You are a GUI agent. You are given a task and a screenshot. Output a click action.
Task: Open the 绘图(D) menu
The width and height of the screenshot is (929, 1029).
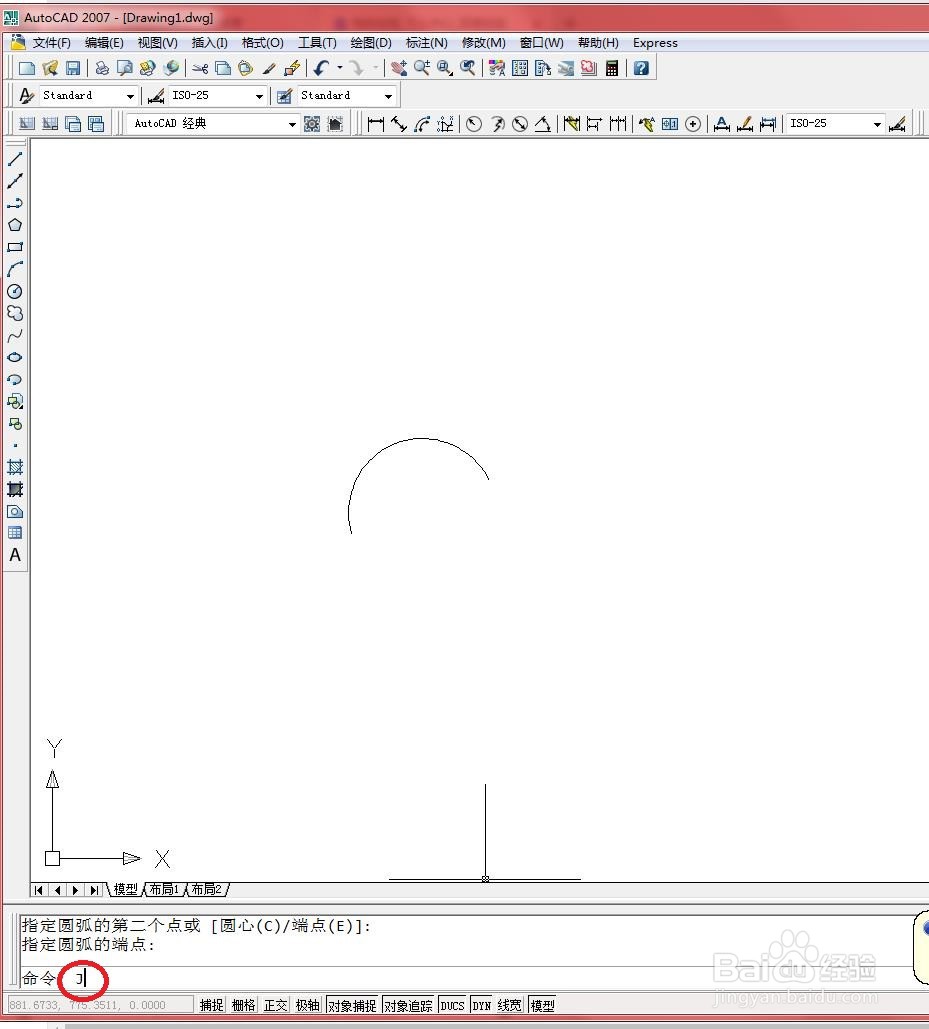[x=371, y=43]
